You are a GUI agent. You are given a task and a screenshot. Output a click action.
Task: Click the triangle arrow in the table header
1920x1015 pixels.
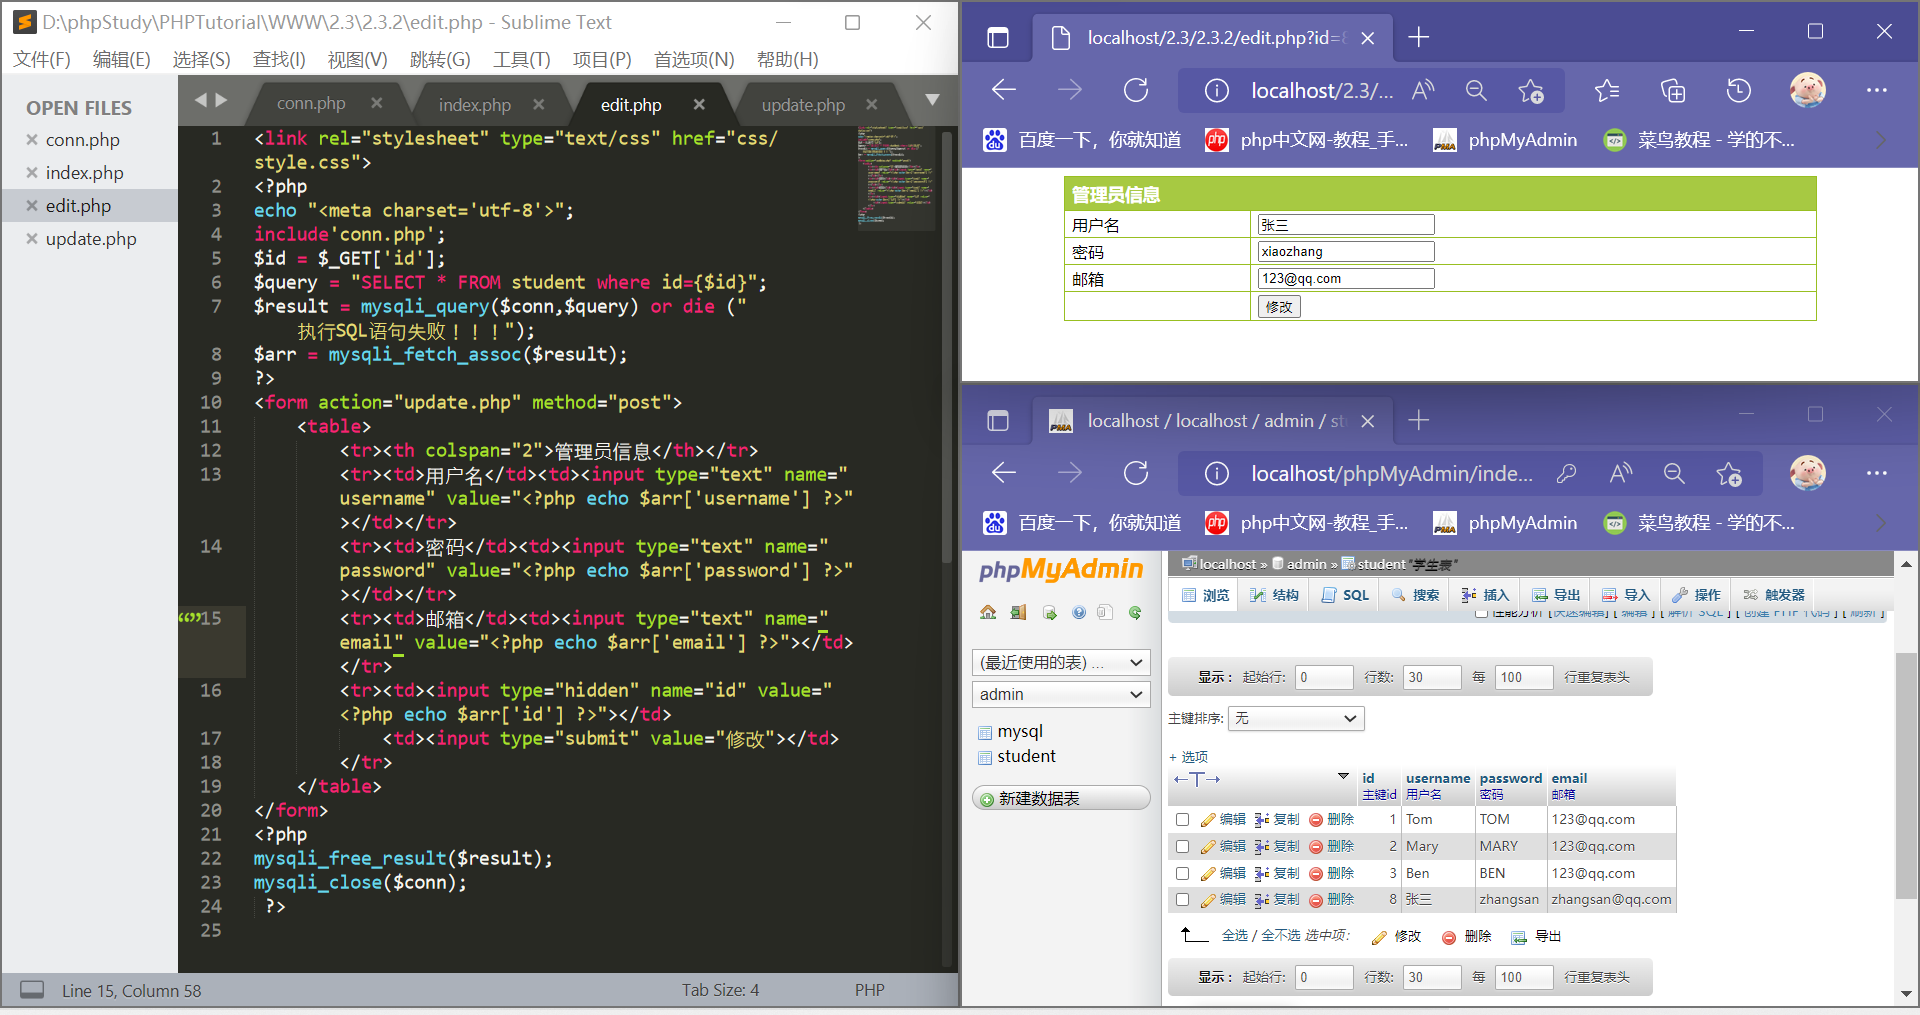click(1343, 777)
